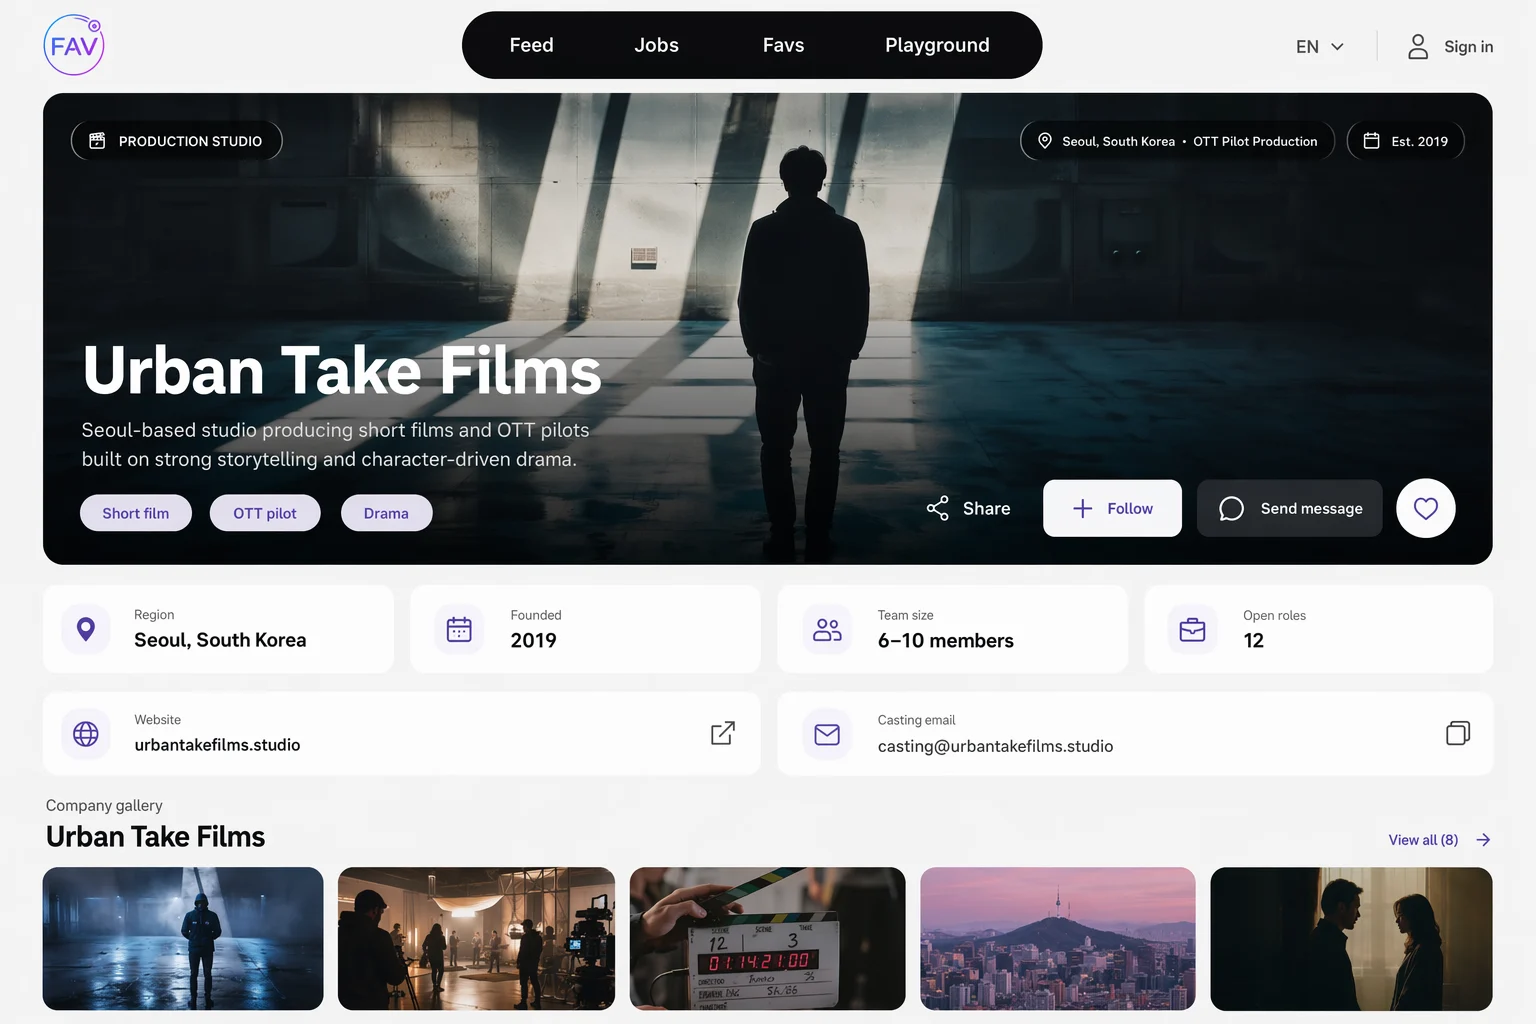Expand the EN language dropdown
The height and width of the screenshot is (1024, 1536).
pyautogui.click(x=1319, y=46)
